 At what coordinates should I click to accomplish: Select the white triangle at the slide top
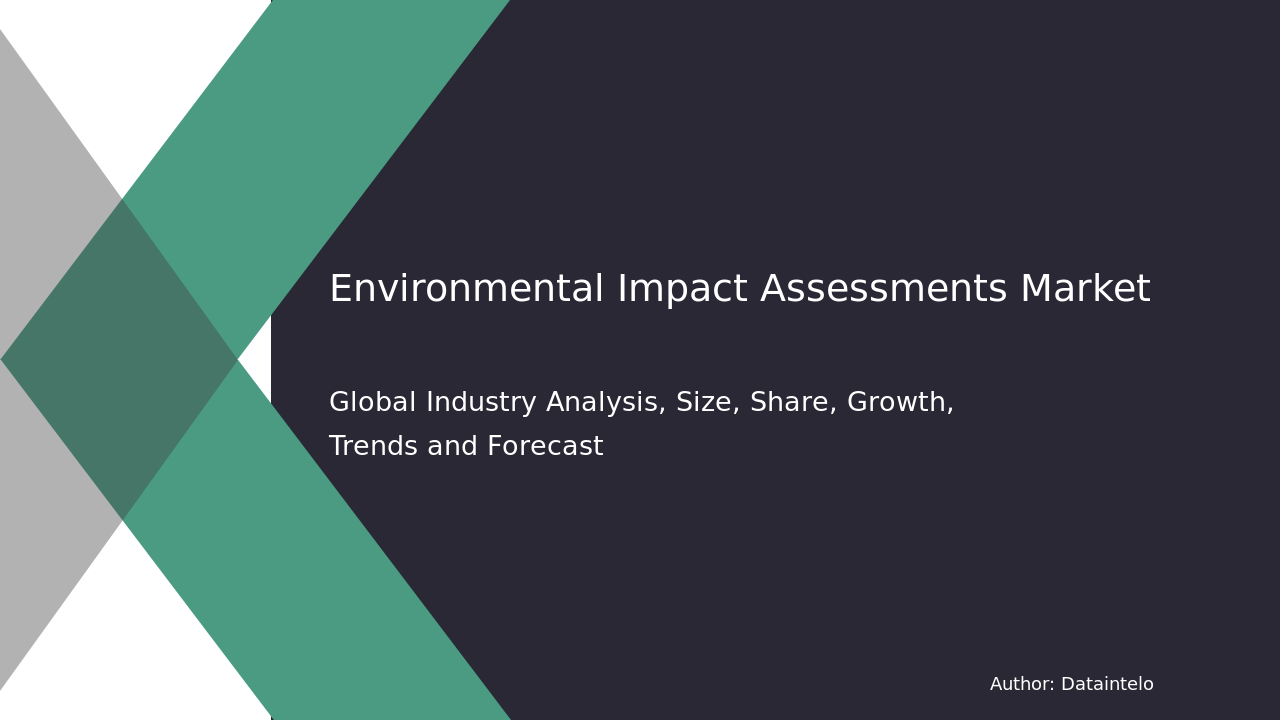[150, 60]
